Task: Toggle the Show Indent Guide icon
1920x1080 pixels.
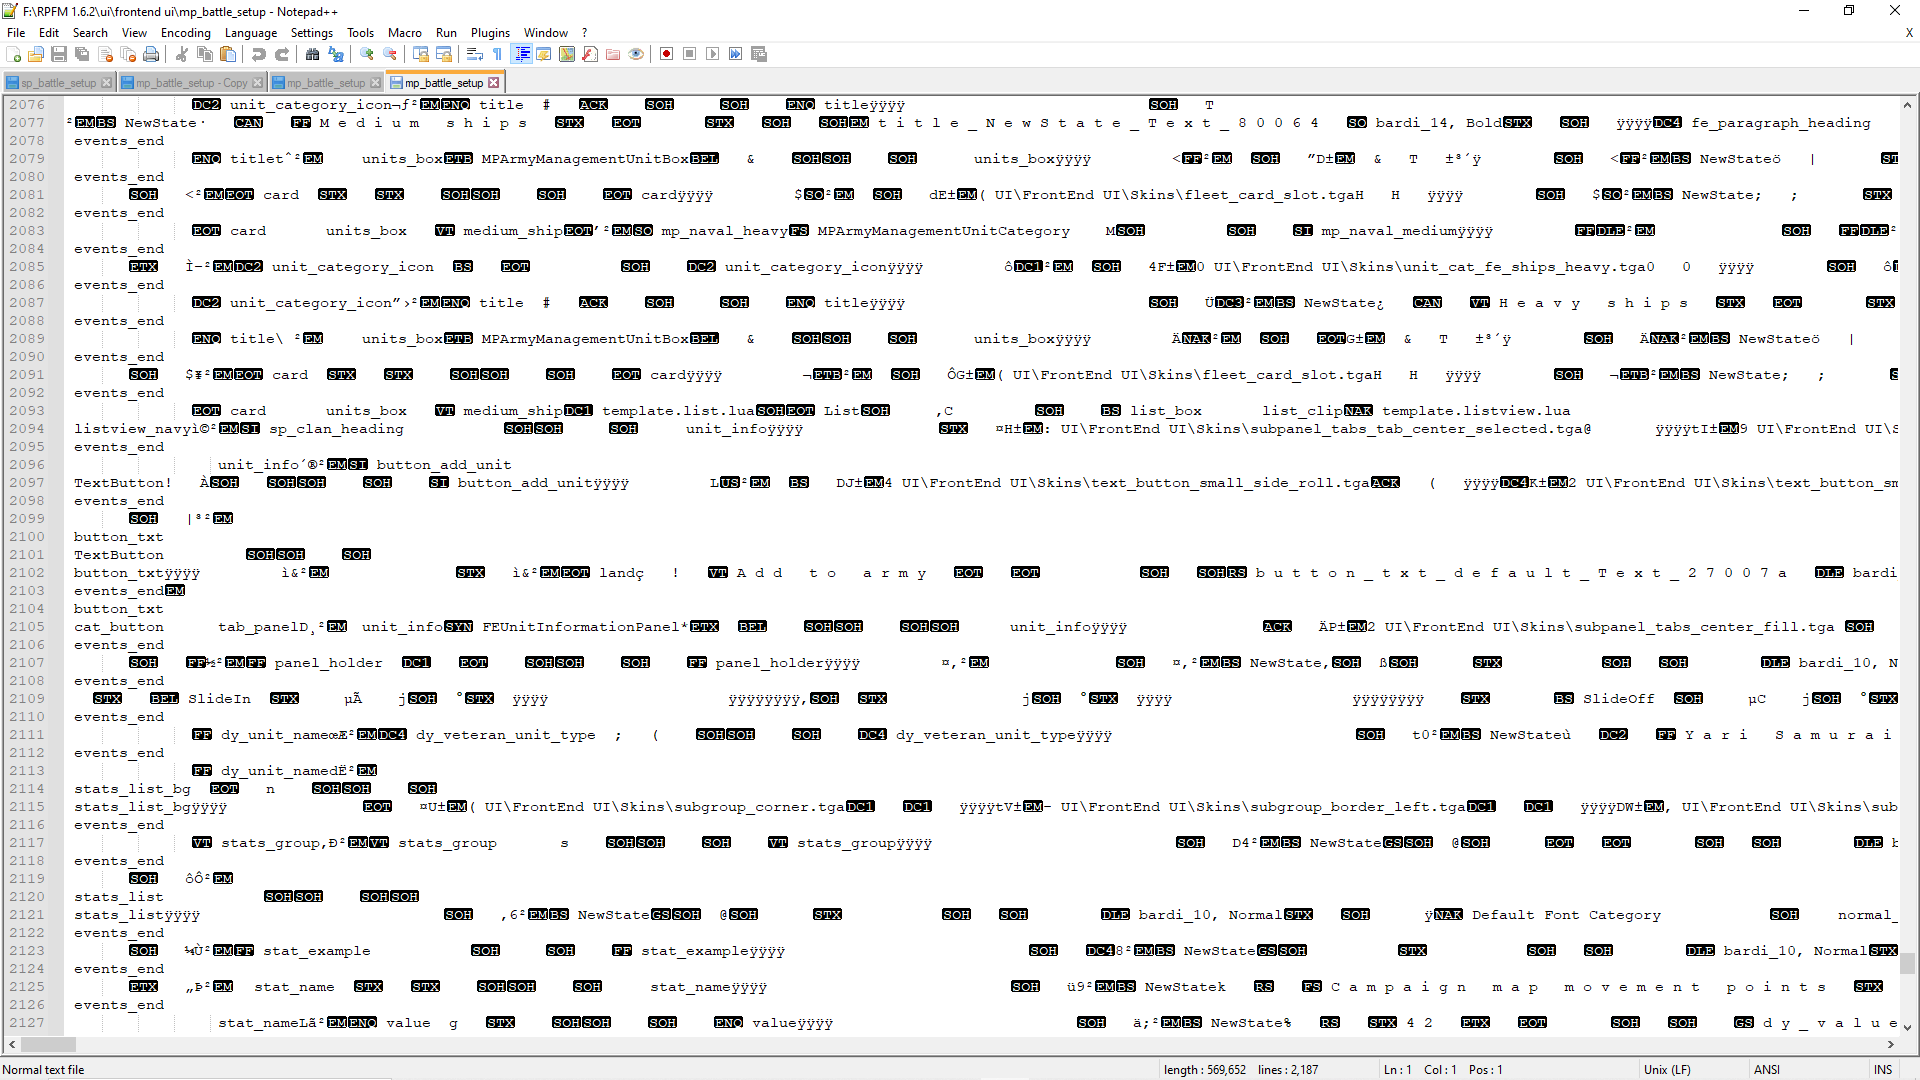Action: pyautogui.click(x=521, y=54)
